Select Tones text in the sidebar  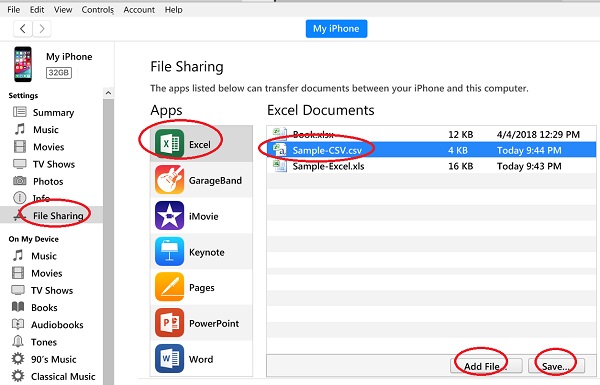pyautogui.click(x=44, y=342)
